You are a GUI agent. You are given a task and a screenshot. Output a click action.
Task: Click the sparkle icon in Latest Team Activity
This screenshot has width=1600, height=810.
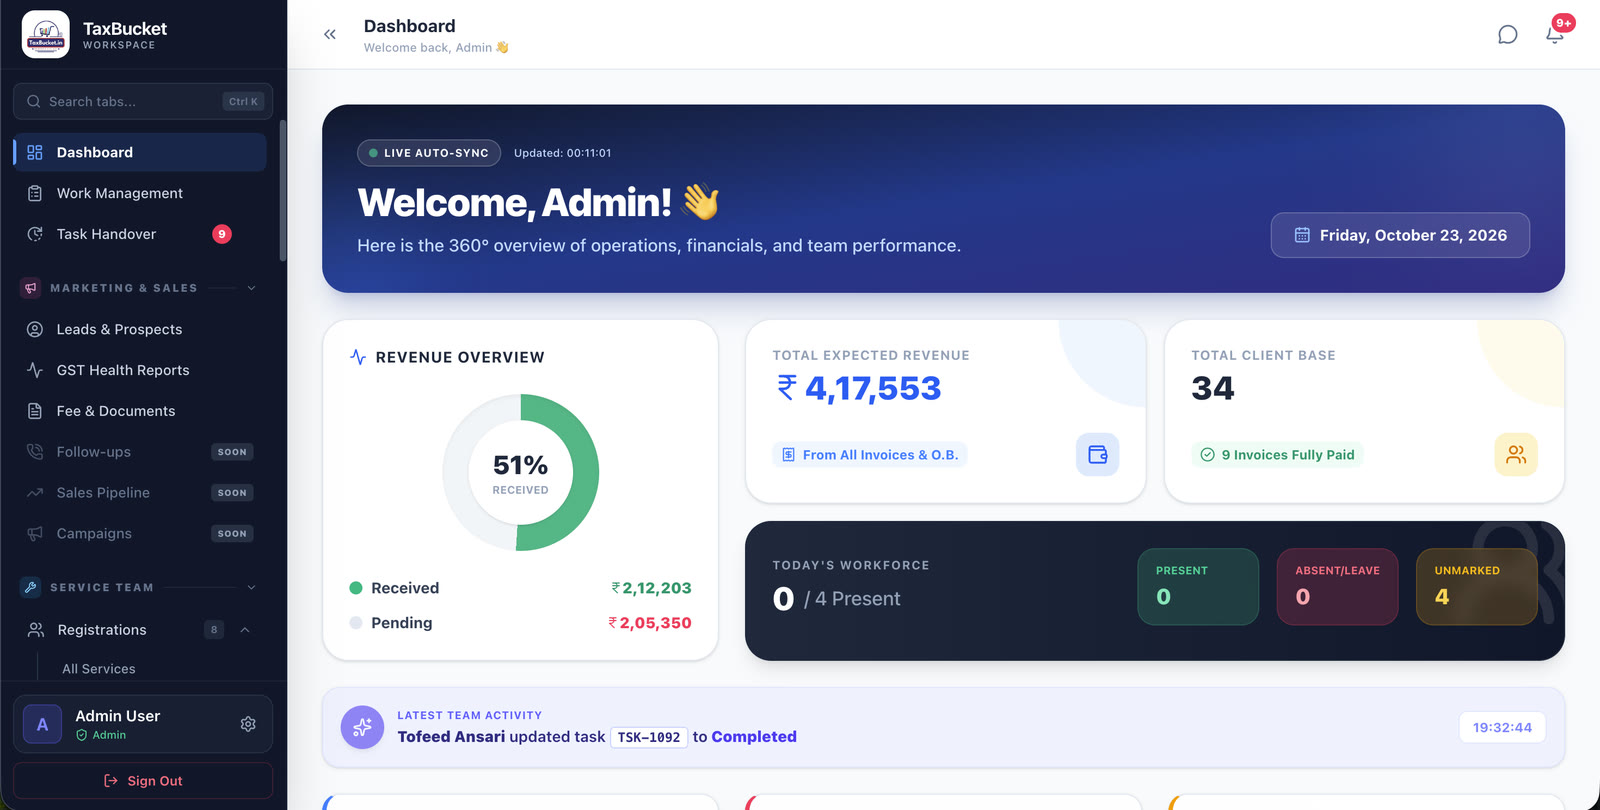click(x=362, y=727)
